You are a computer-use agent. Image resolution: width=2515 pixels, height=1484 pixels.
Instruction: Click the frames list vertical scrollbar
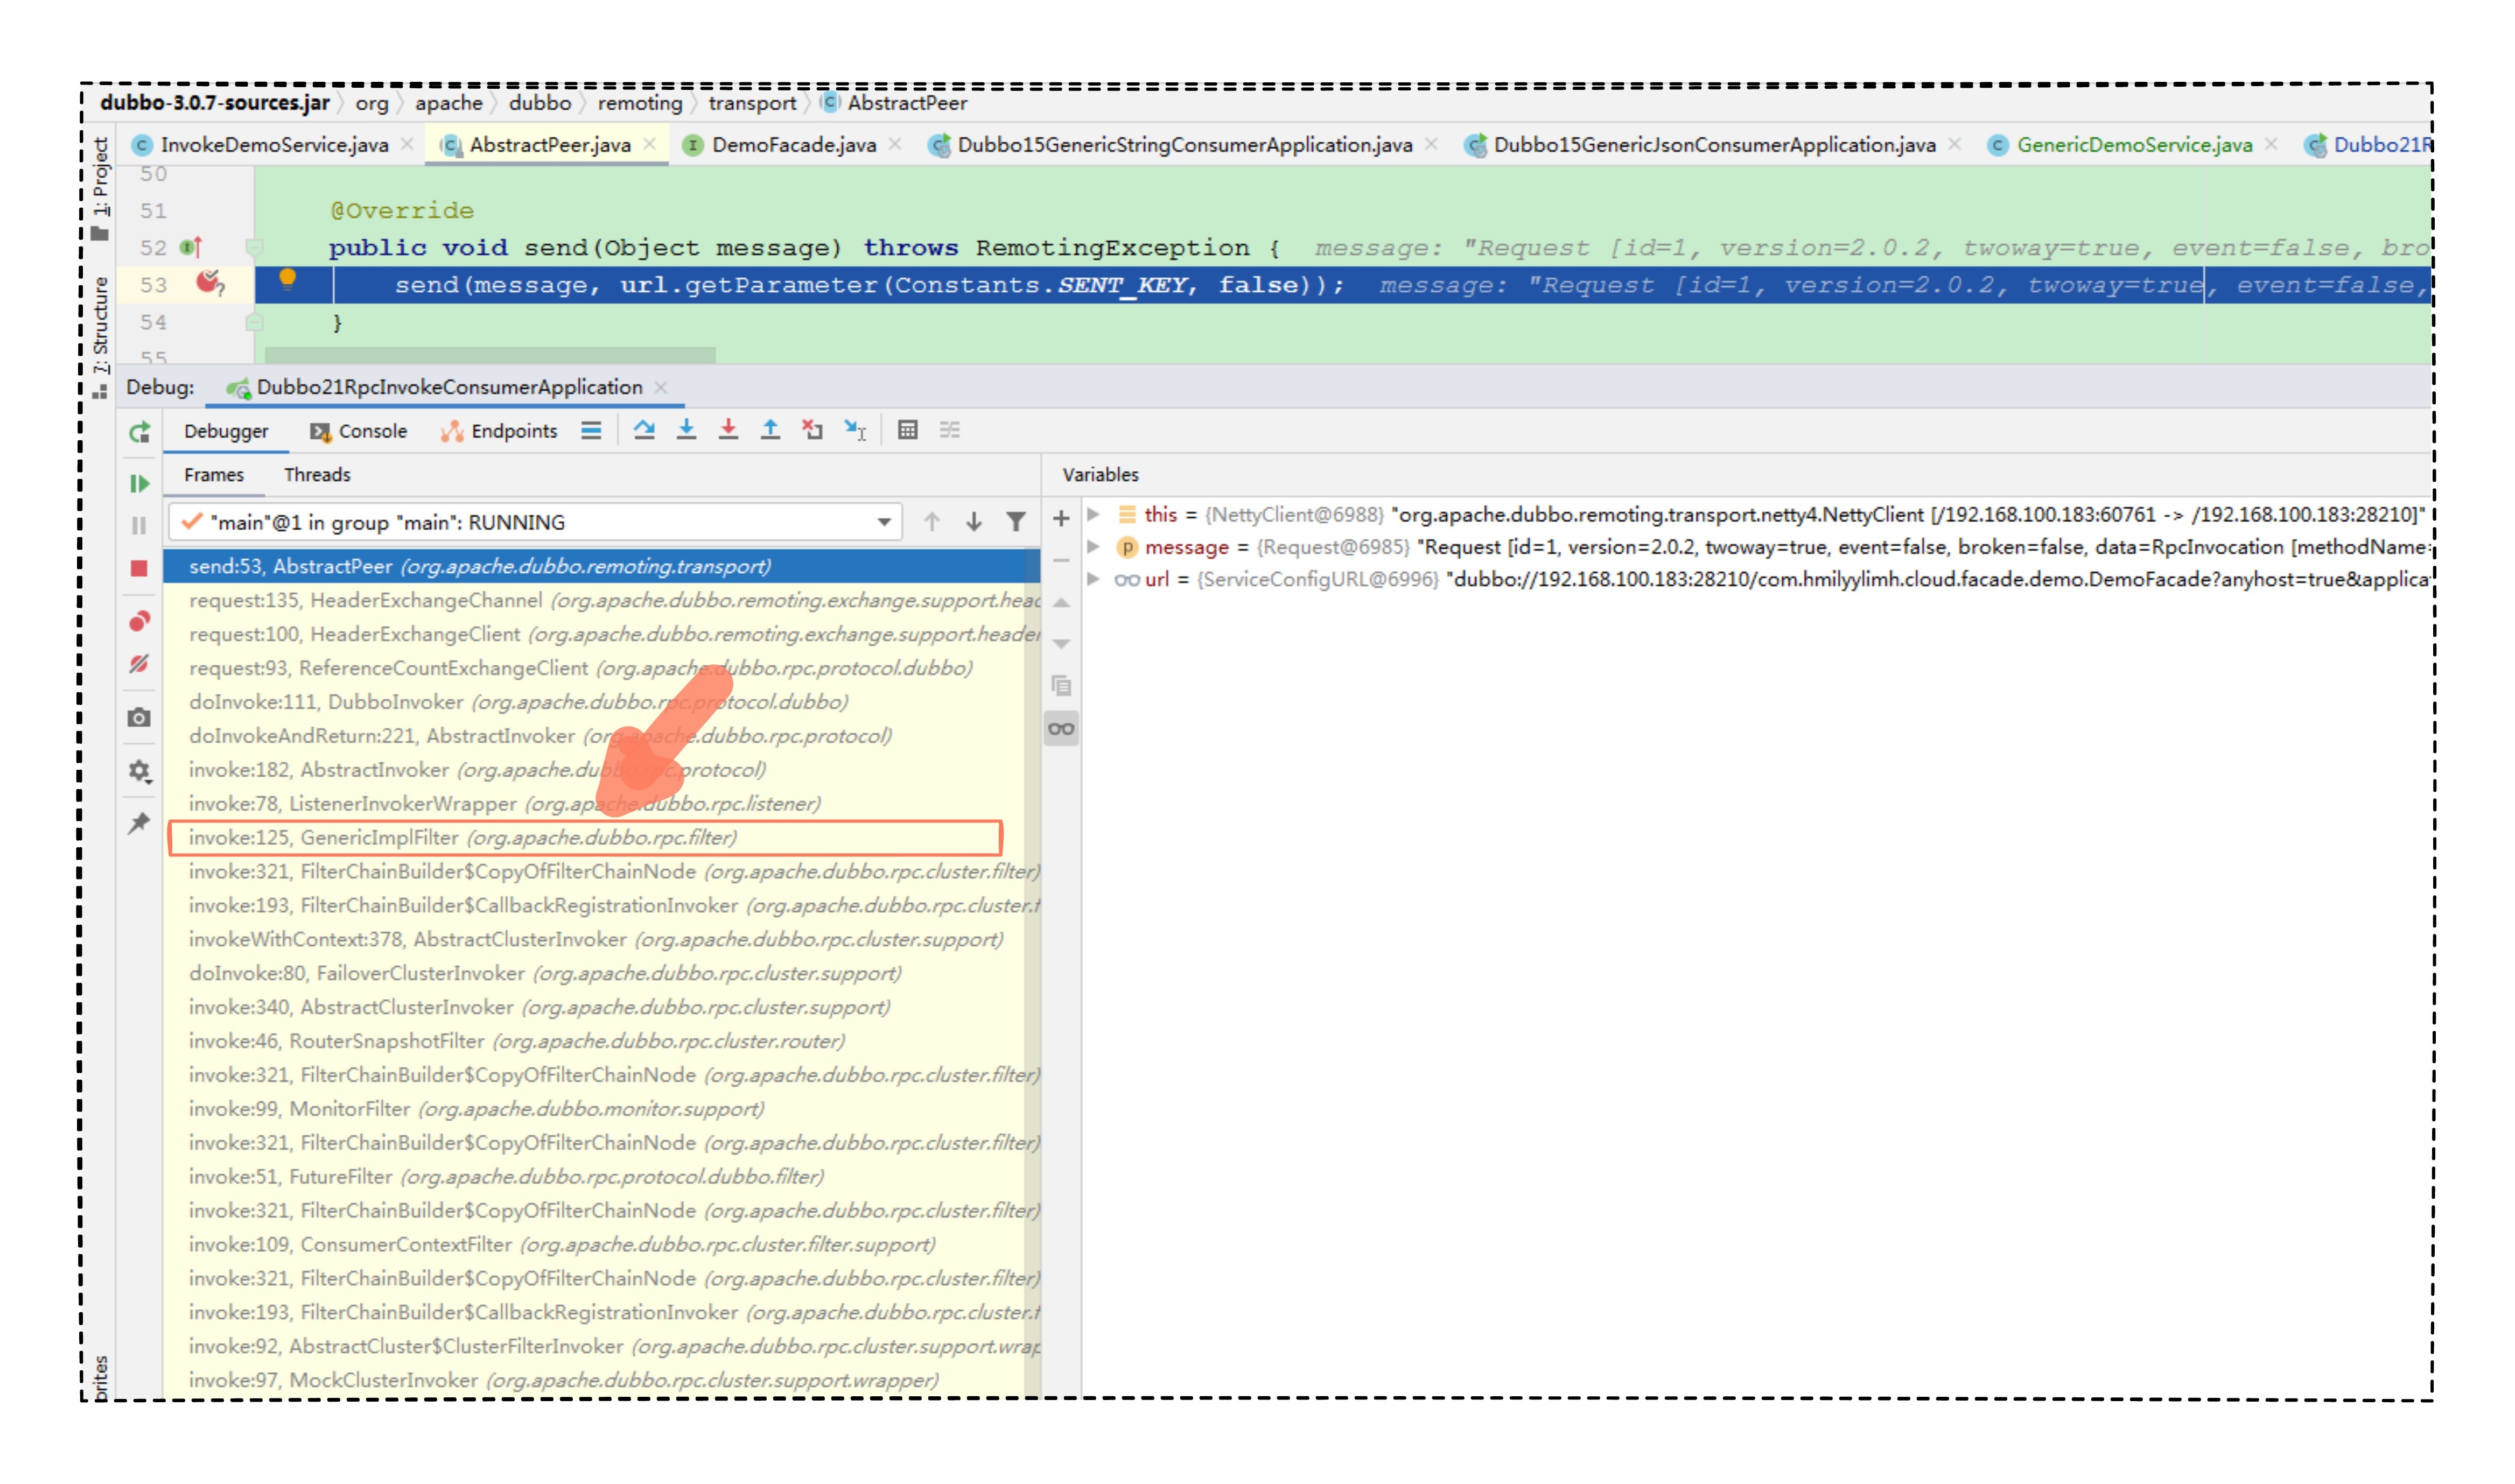pos(1032,900)
